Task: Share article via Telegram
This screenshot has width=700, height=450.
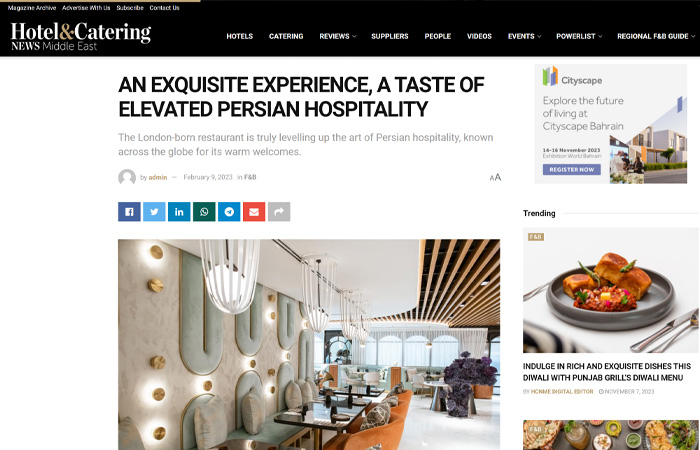Action: (x=229, y=212)
